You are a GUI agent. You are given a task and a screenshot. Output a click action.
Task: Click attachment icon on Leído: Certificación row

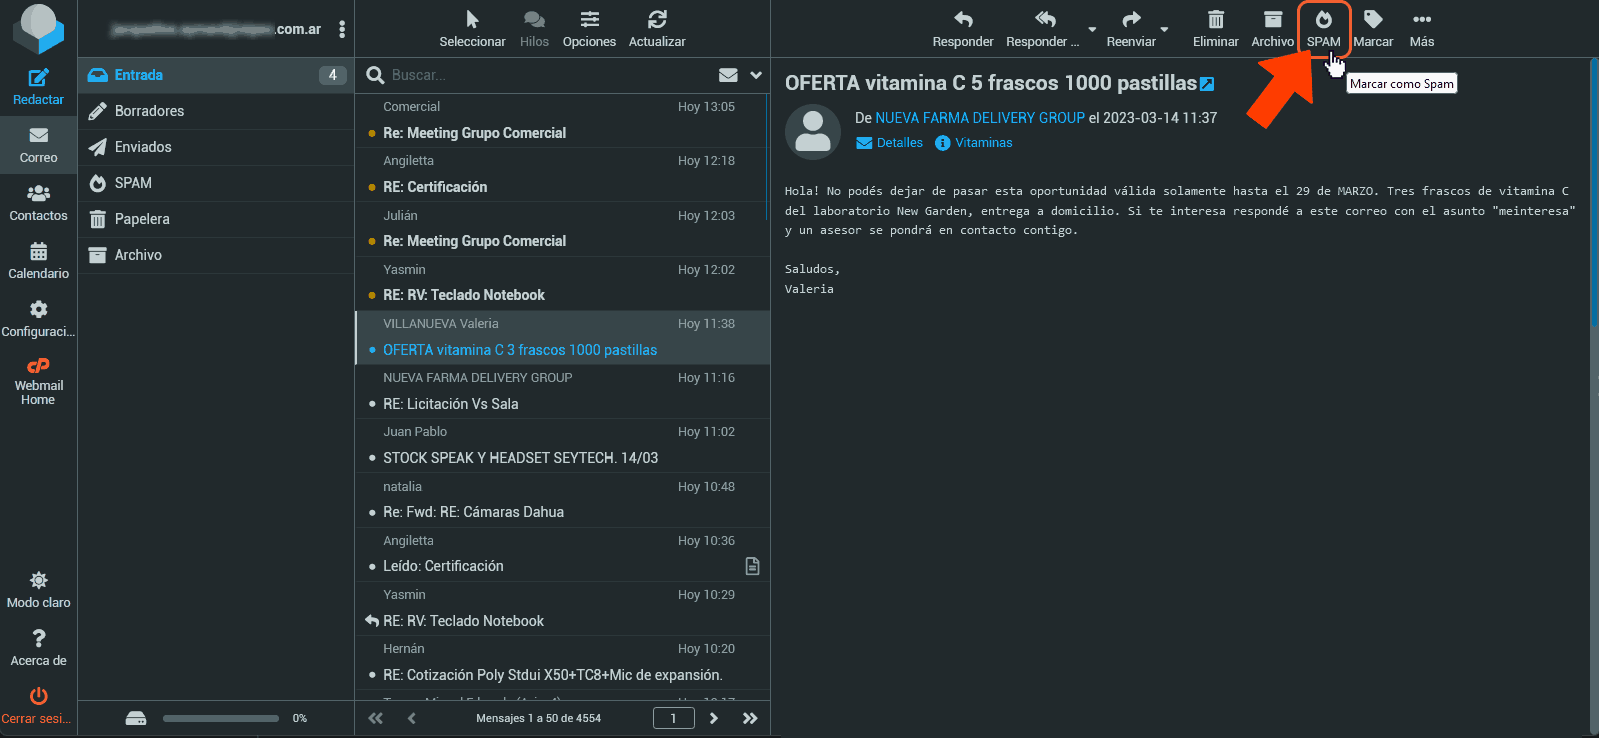coord(752,566)
